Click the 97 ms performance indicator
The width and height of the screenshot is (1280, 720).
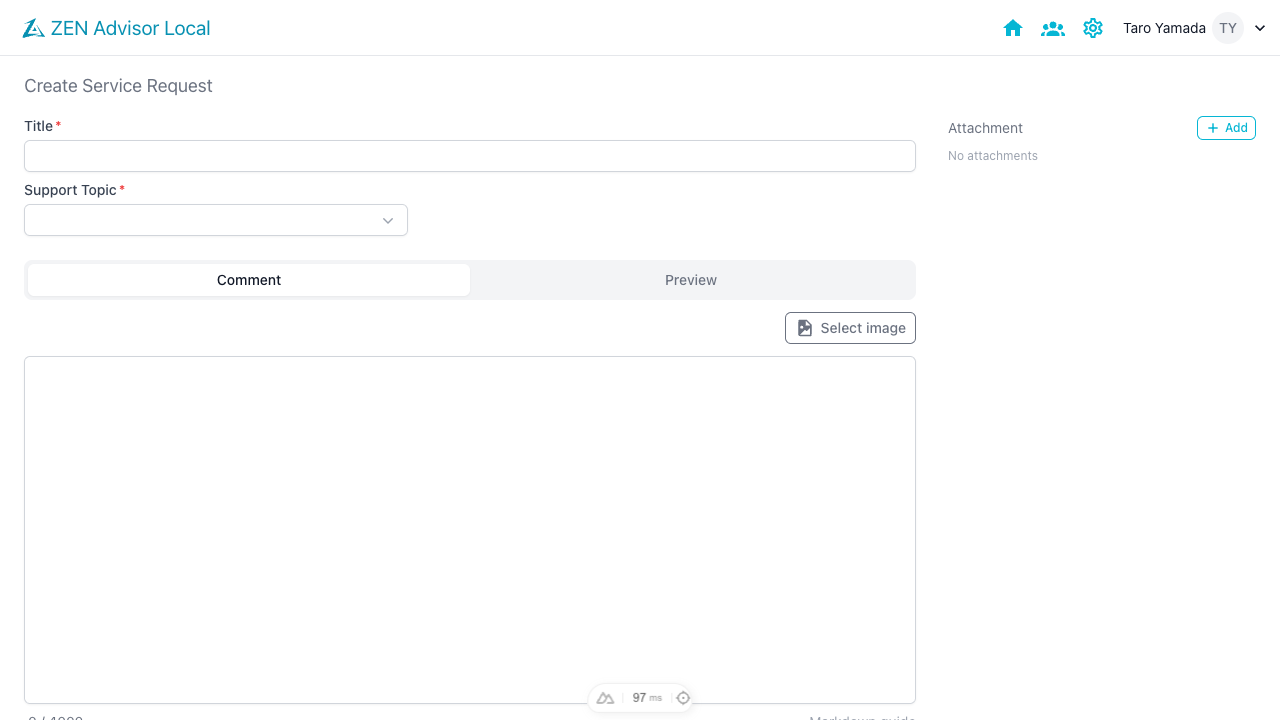point(644,697)
